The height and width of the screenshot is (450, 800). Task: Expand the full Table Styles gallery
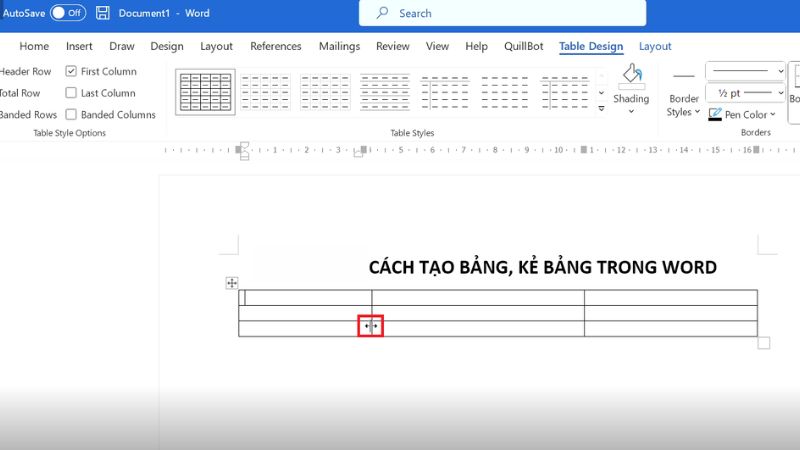(602, 108)
